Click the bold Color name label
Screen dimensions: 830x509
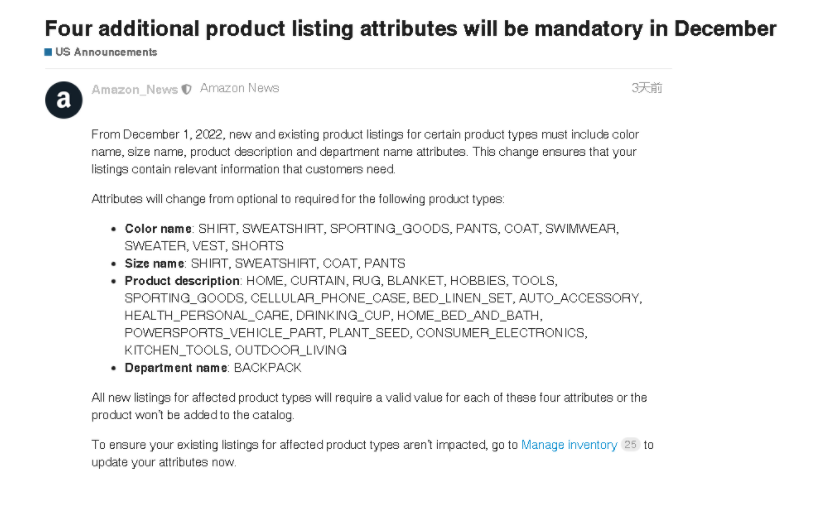click(x=158, y=228)
